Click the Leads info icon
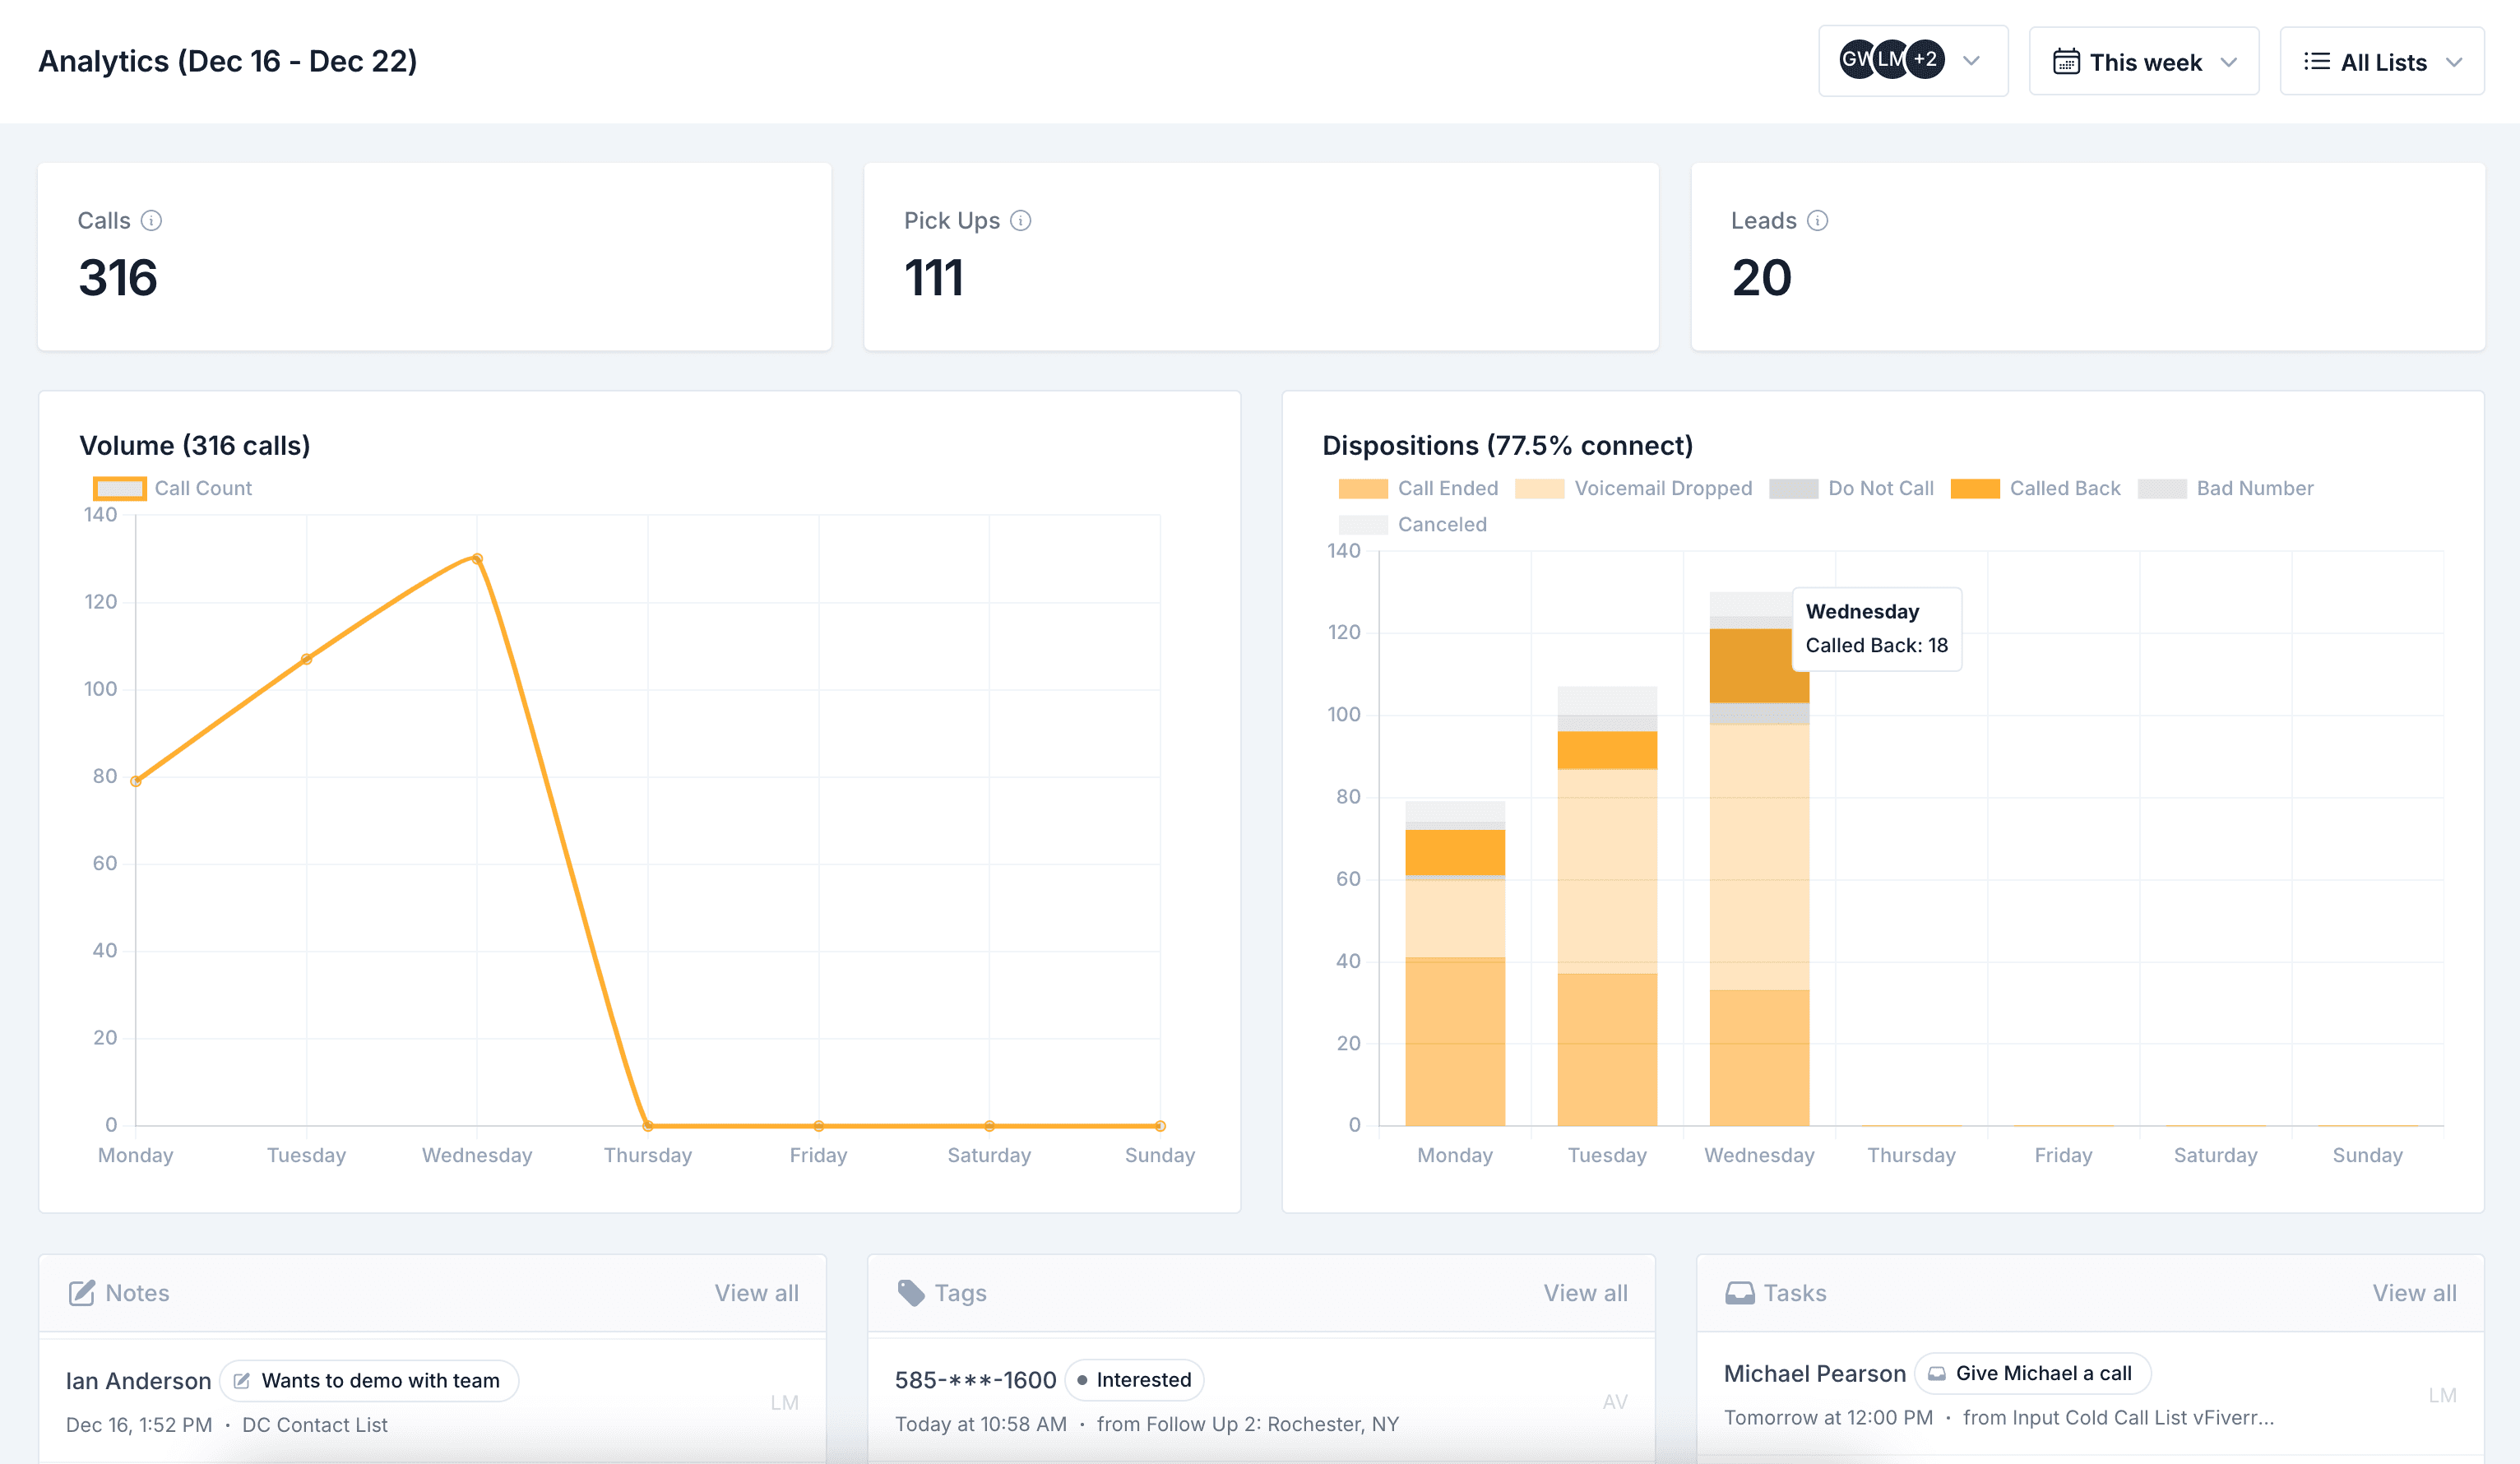The width and height of the screenshot is (2520, 1464). (1817, 220)
